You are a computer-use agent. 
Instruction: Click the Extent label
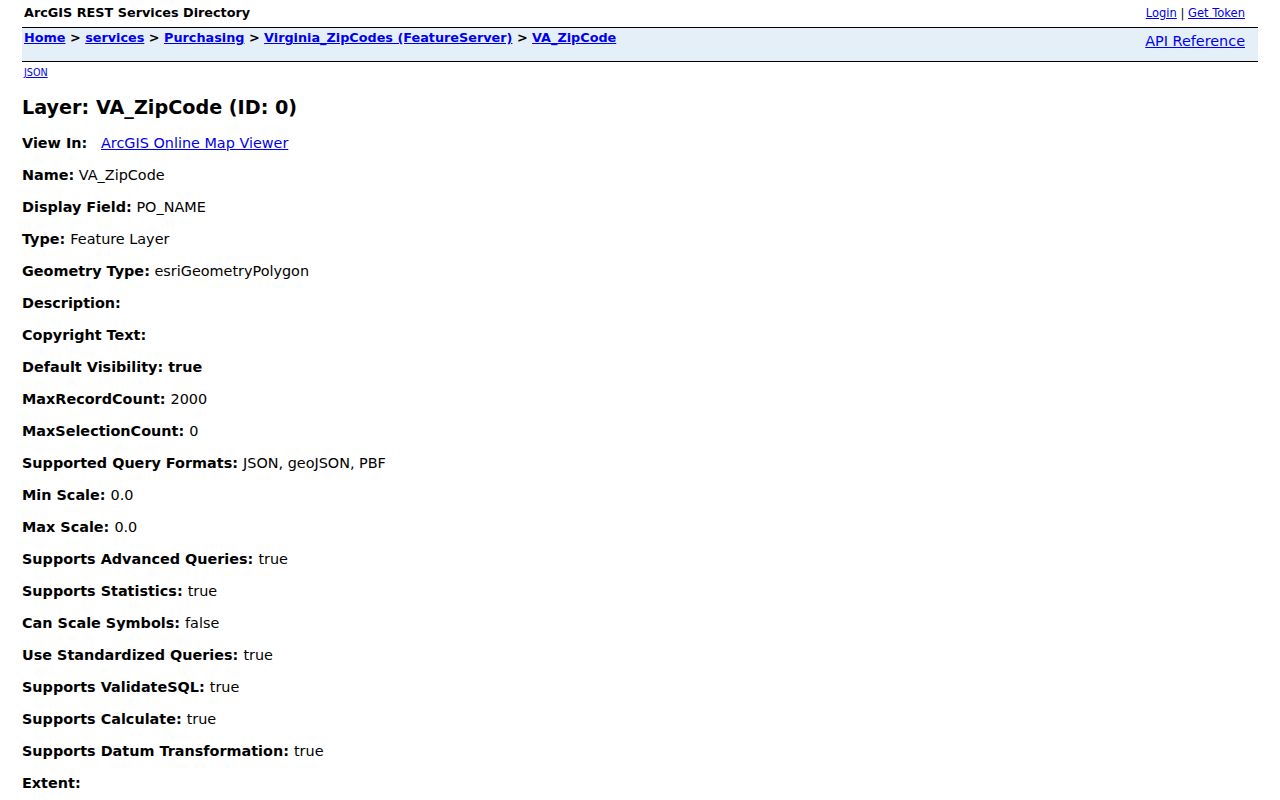point(51,783)
